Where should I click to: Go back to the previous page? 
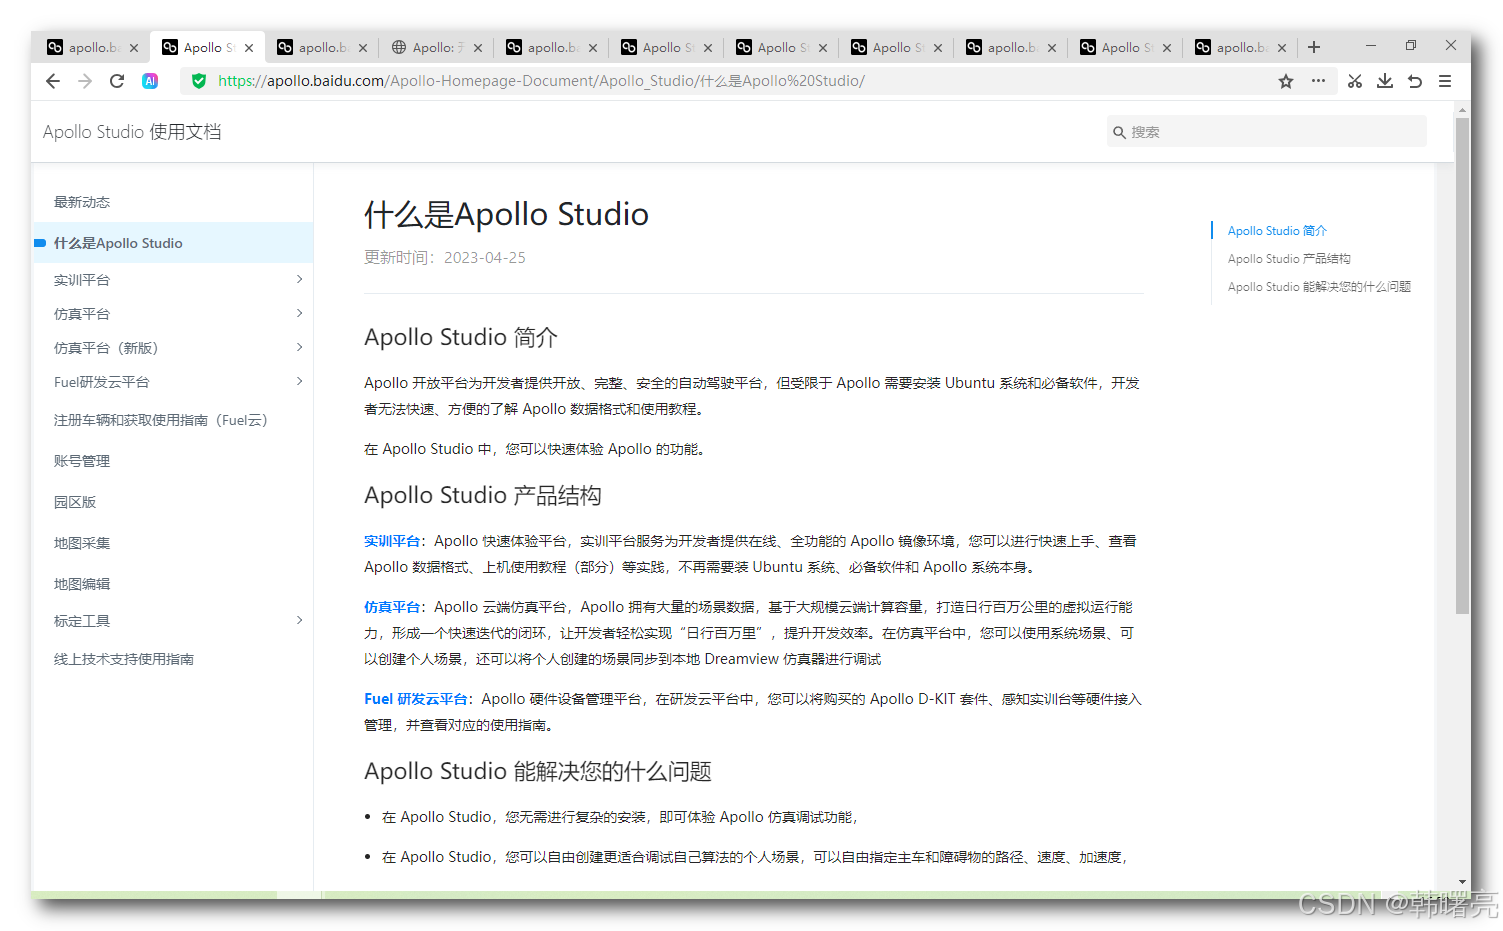point(53,81)
